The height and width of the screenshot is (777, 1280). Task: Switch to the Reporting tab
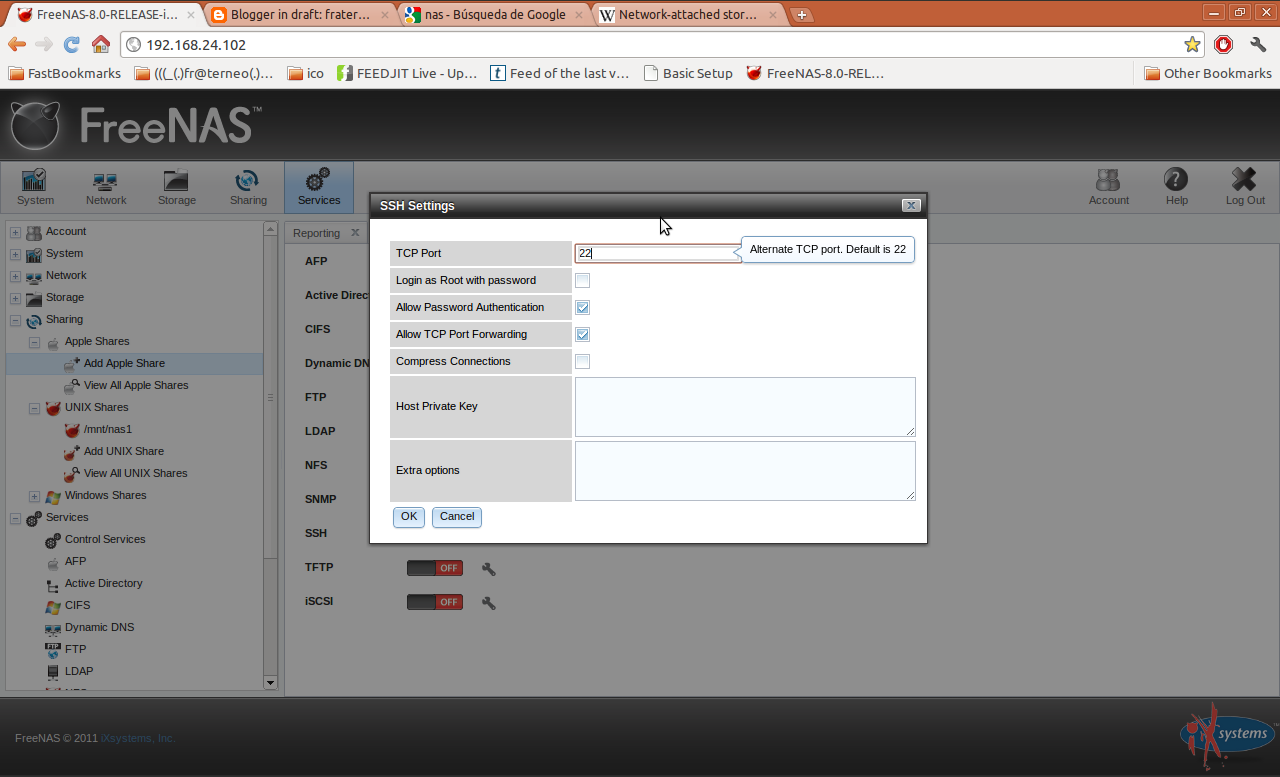click(x=315, y=232)
